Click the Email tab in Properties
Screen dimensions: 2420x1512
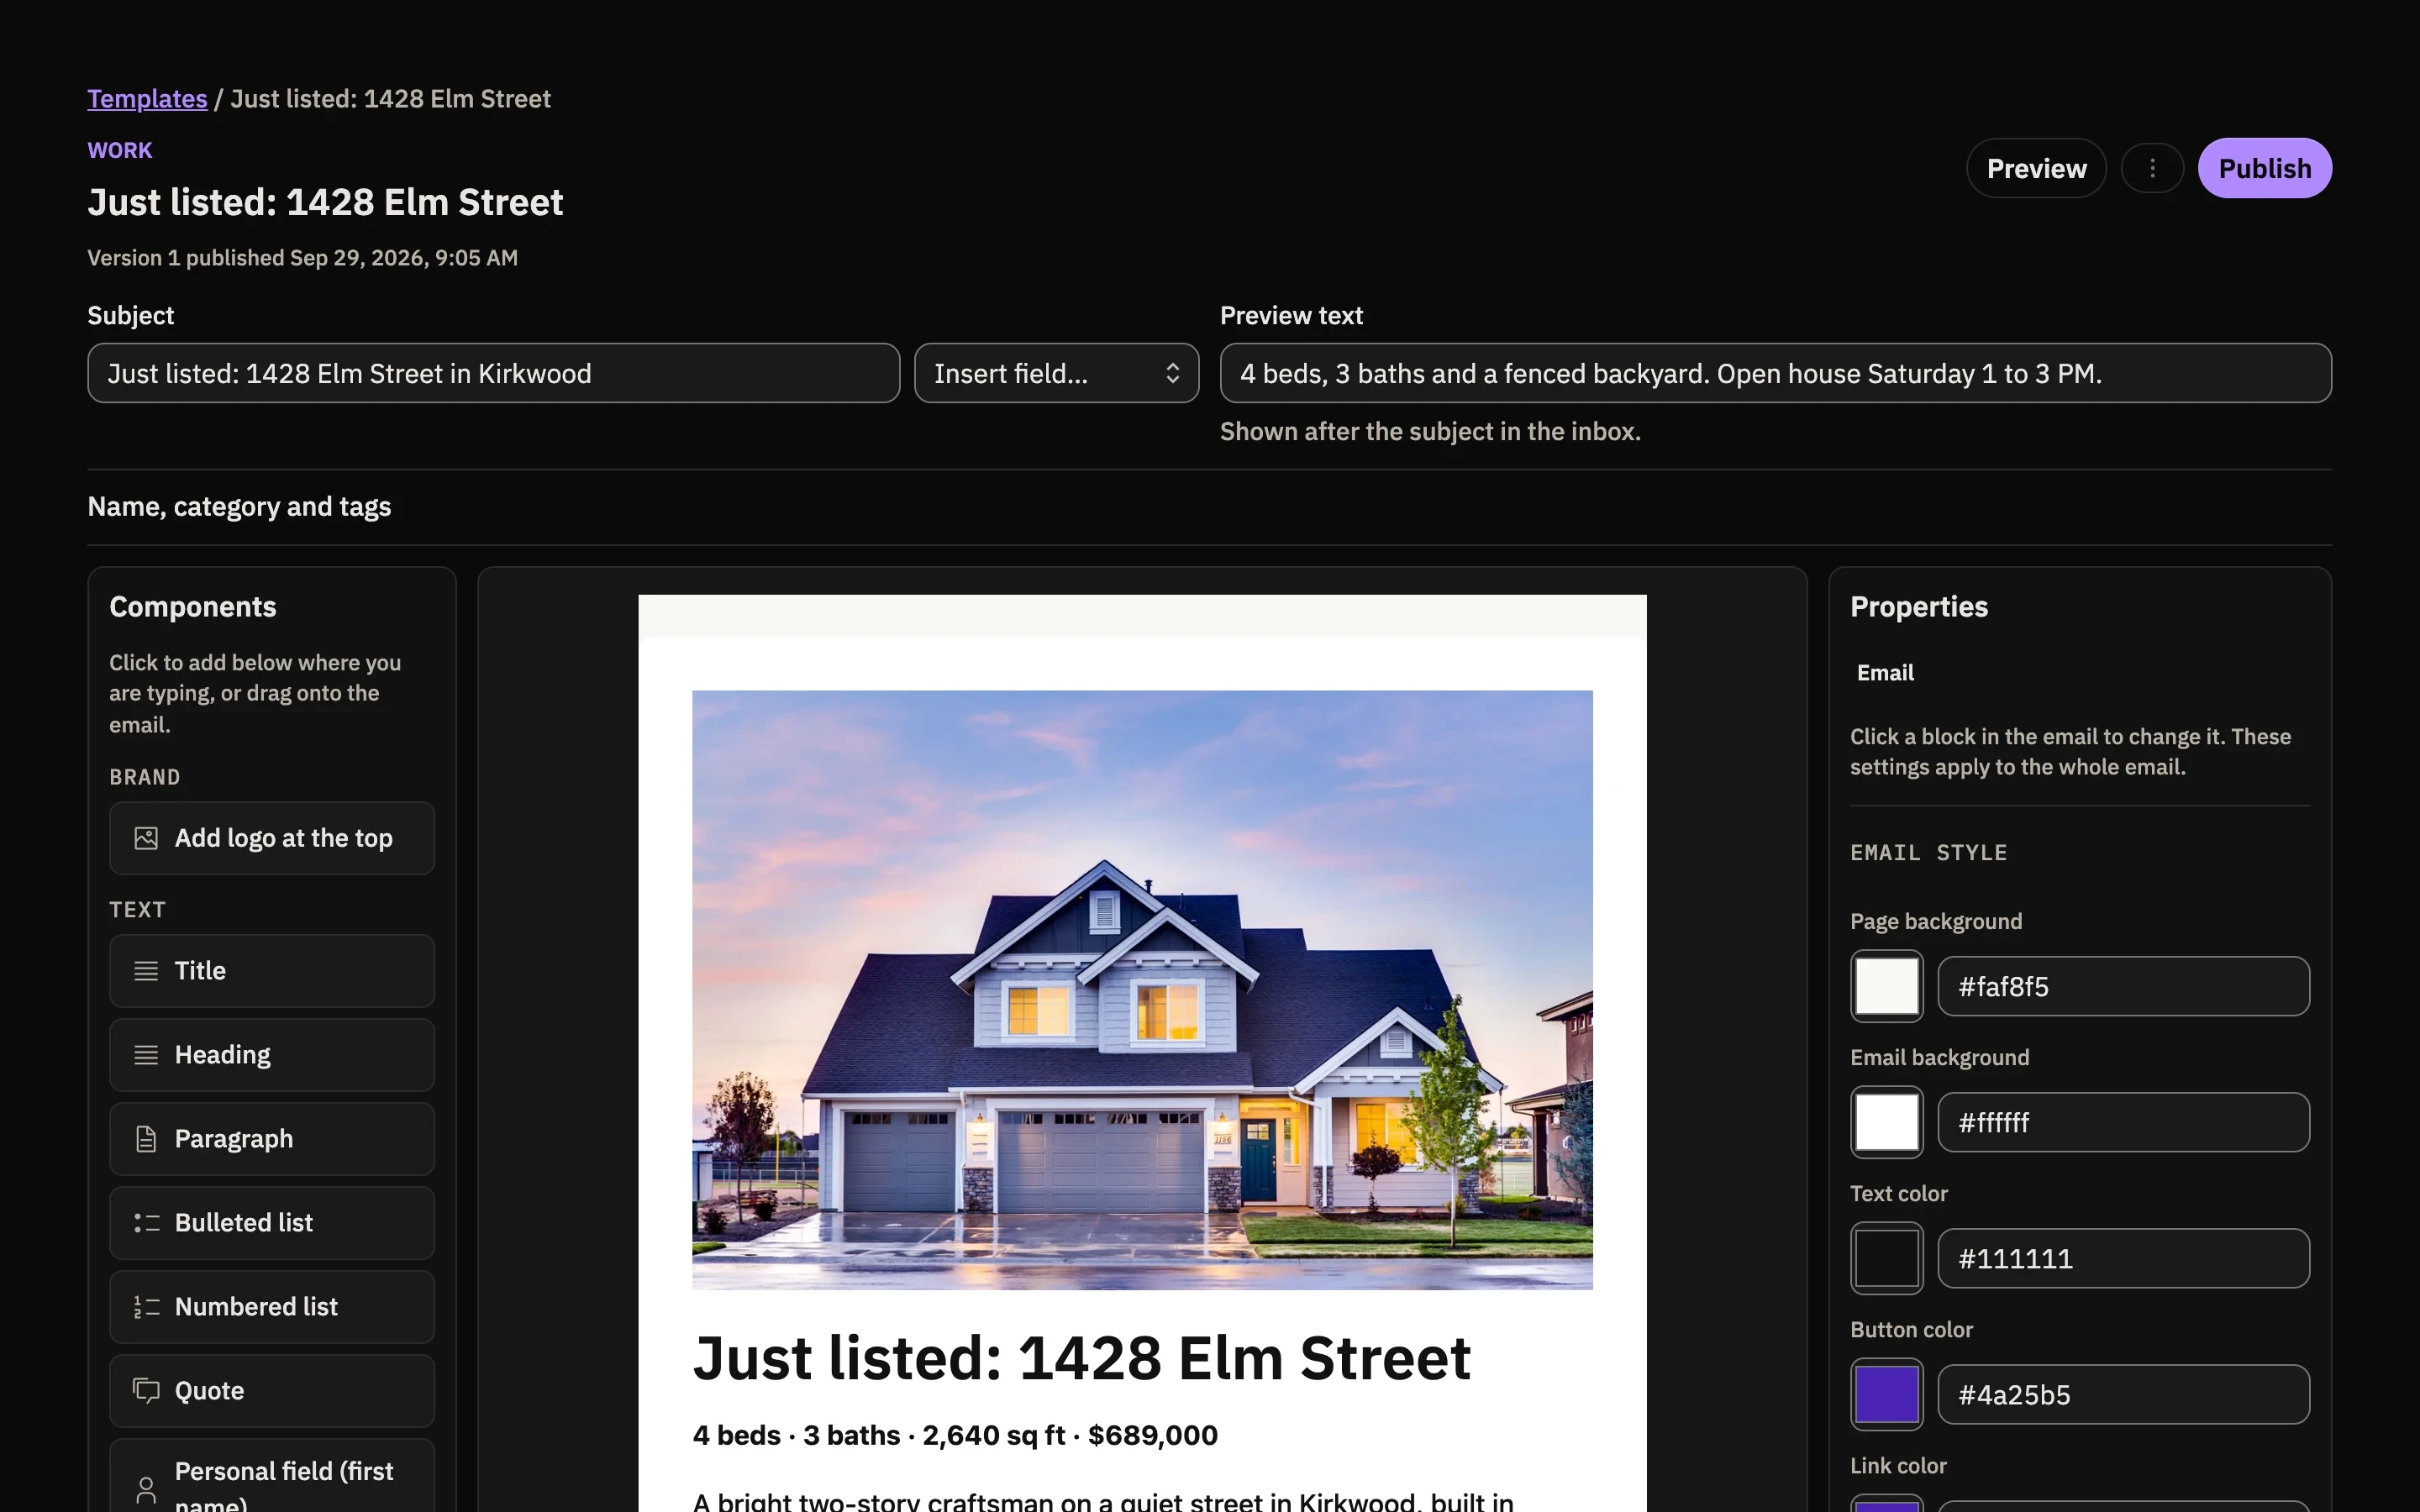coord(1885,673)
